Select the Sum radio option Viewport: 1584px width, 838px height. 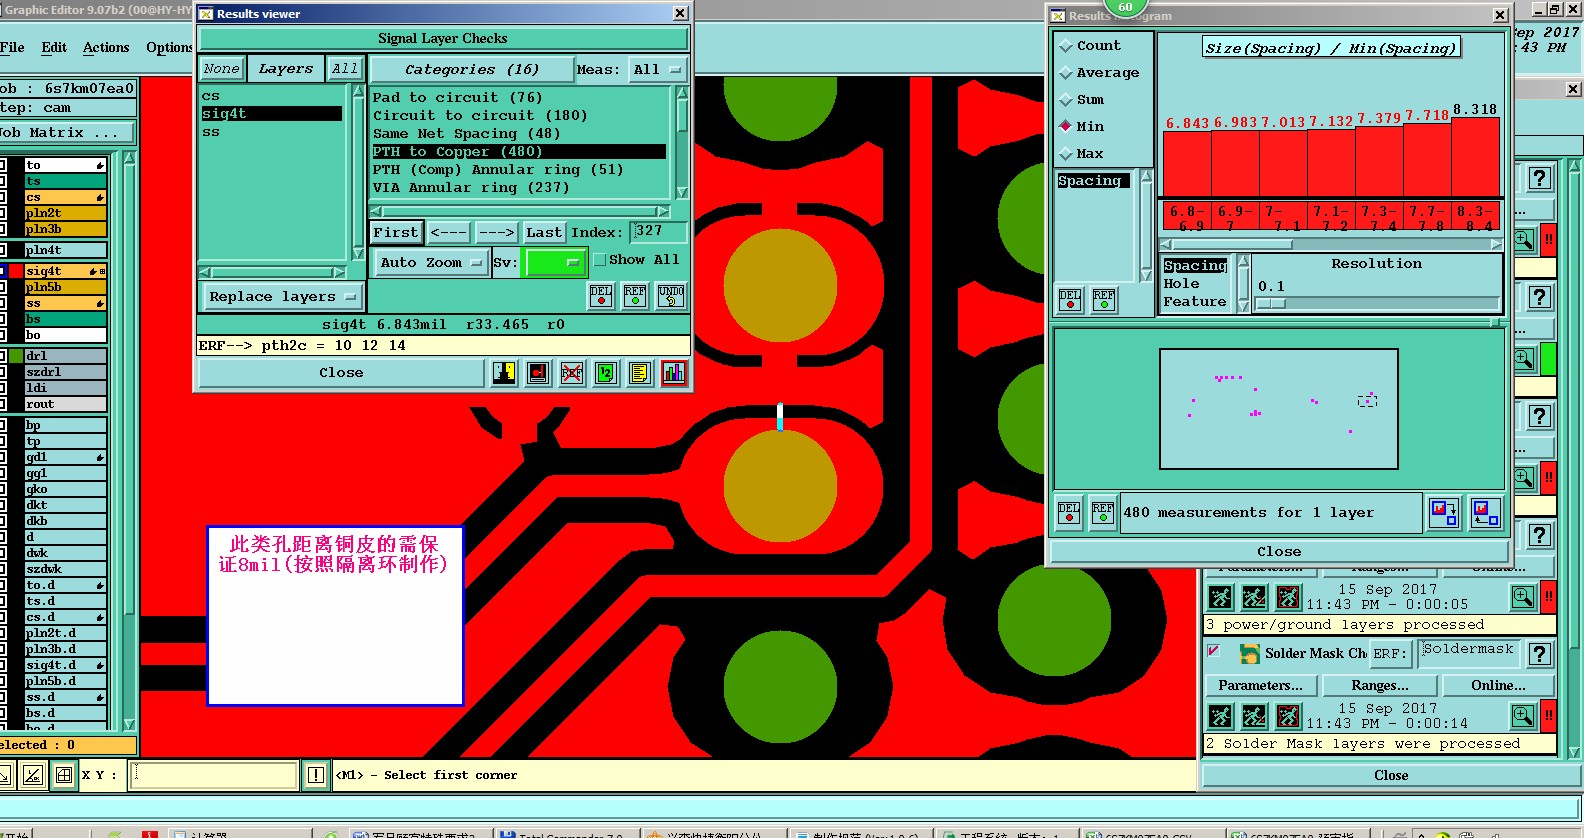pyautogui.click(x=1065, y=100)
